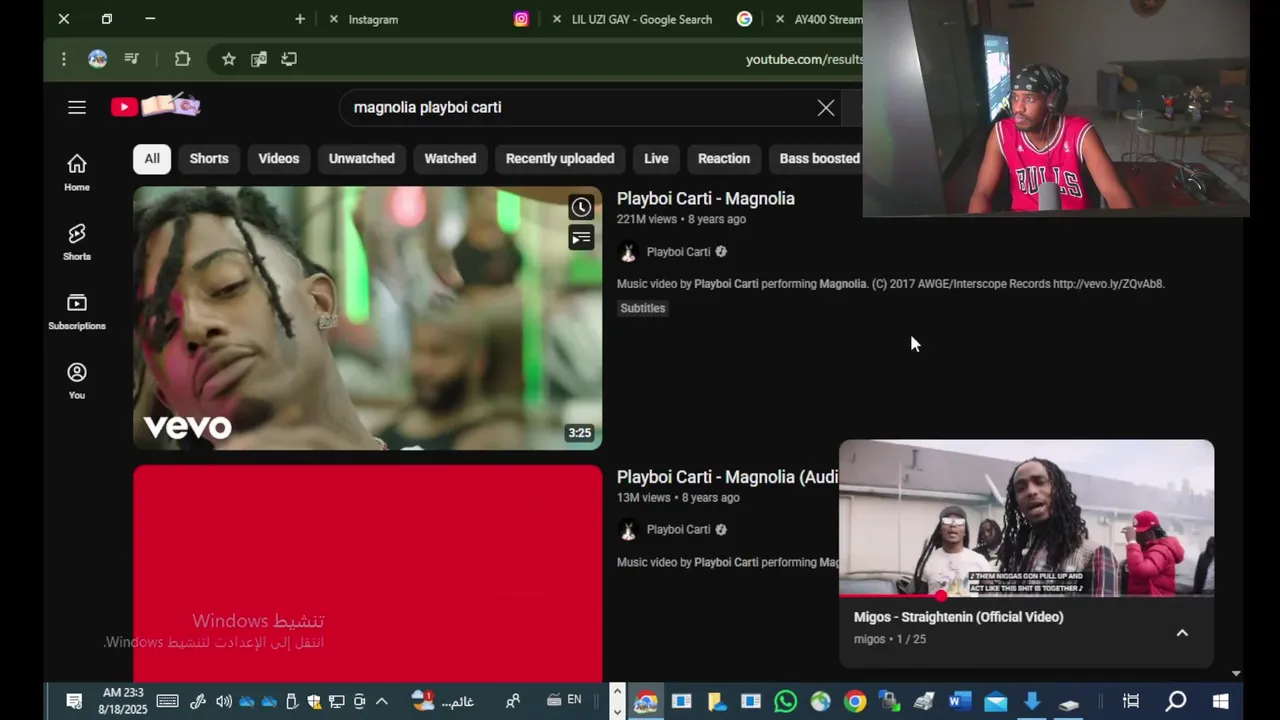This screenshot has height=720, width=1280.
Task: Open Windows taskbar search
Action: click(x=1176, y=702)
